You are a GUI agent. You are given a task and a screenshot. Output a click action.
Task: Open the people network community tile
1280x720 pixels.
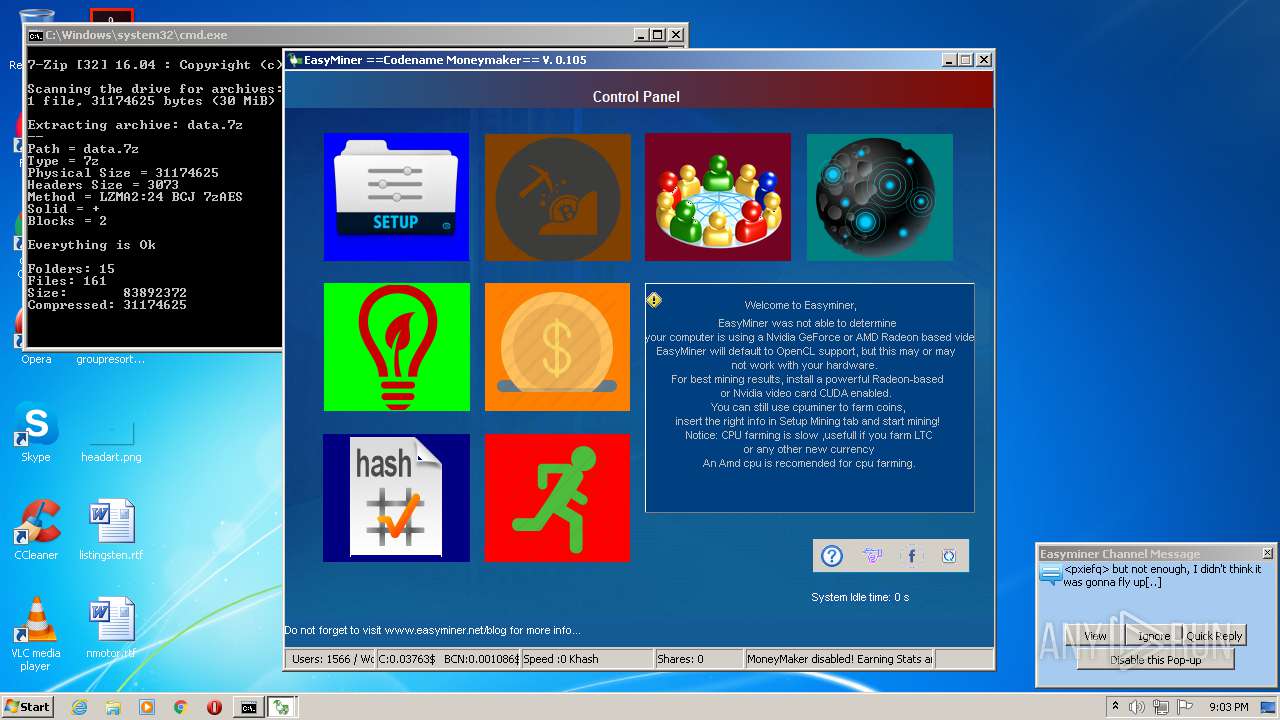tap(718, 197)
